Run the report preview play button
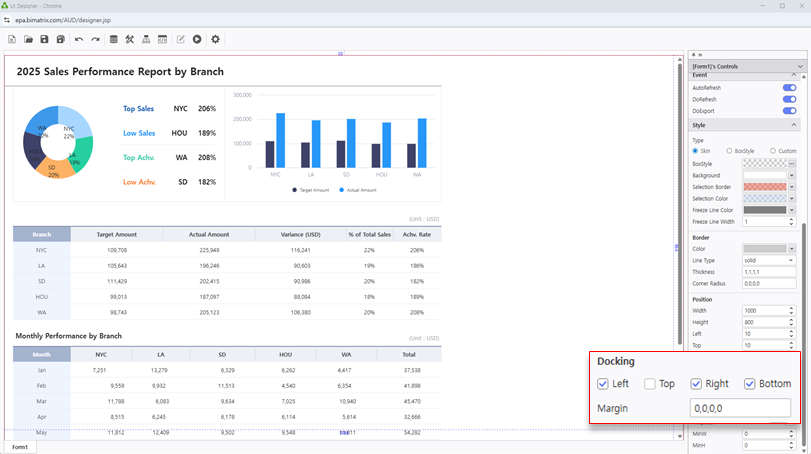Image resolution: width=811 pixels, height=454 pixels. (197, 40)
